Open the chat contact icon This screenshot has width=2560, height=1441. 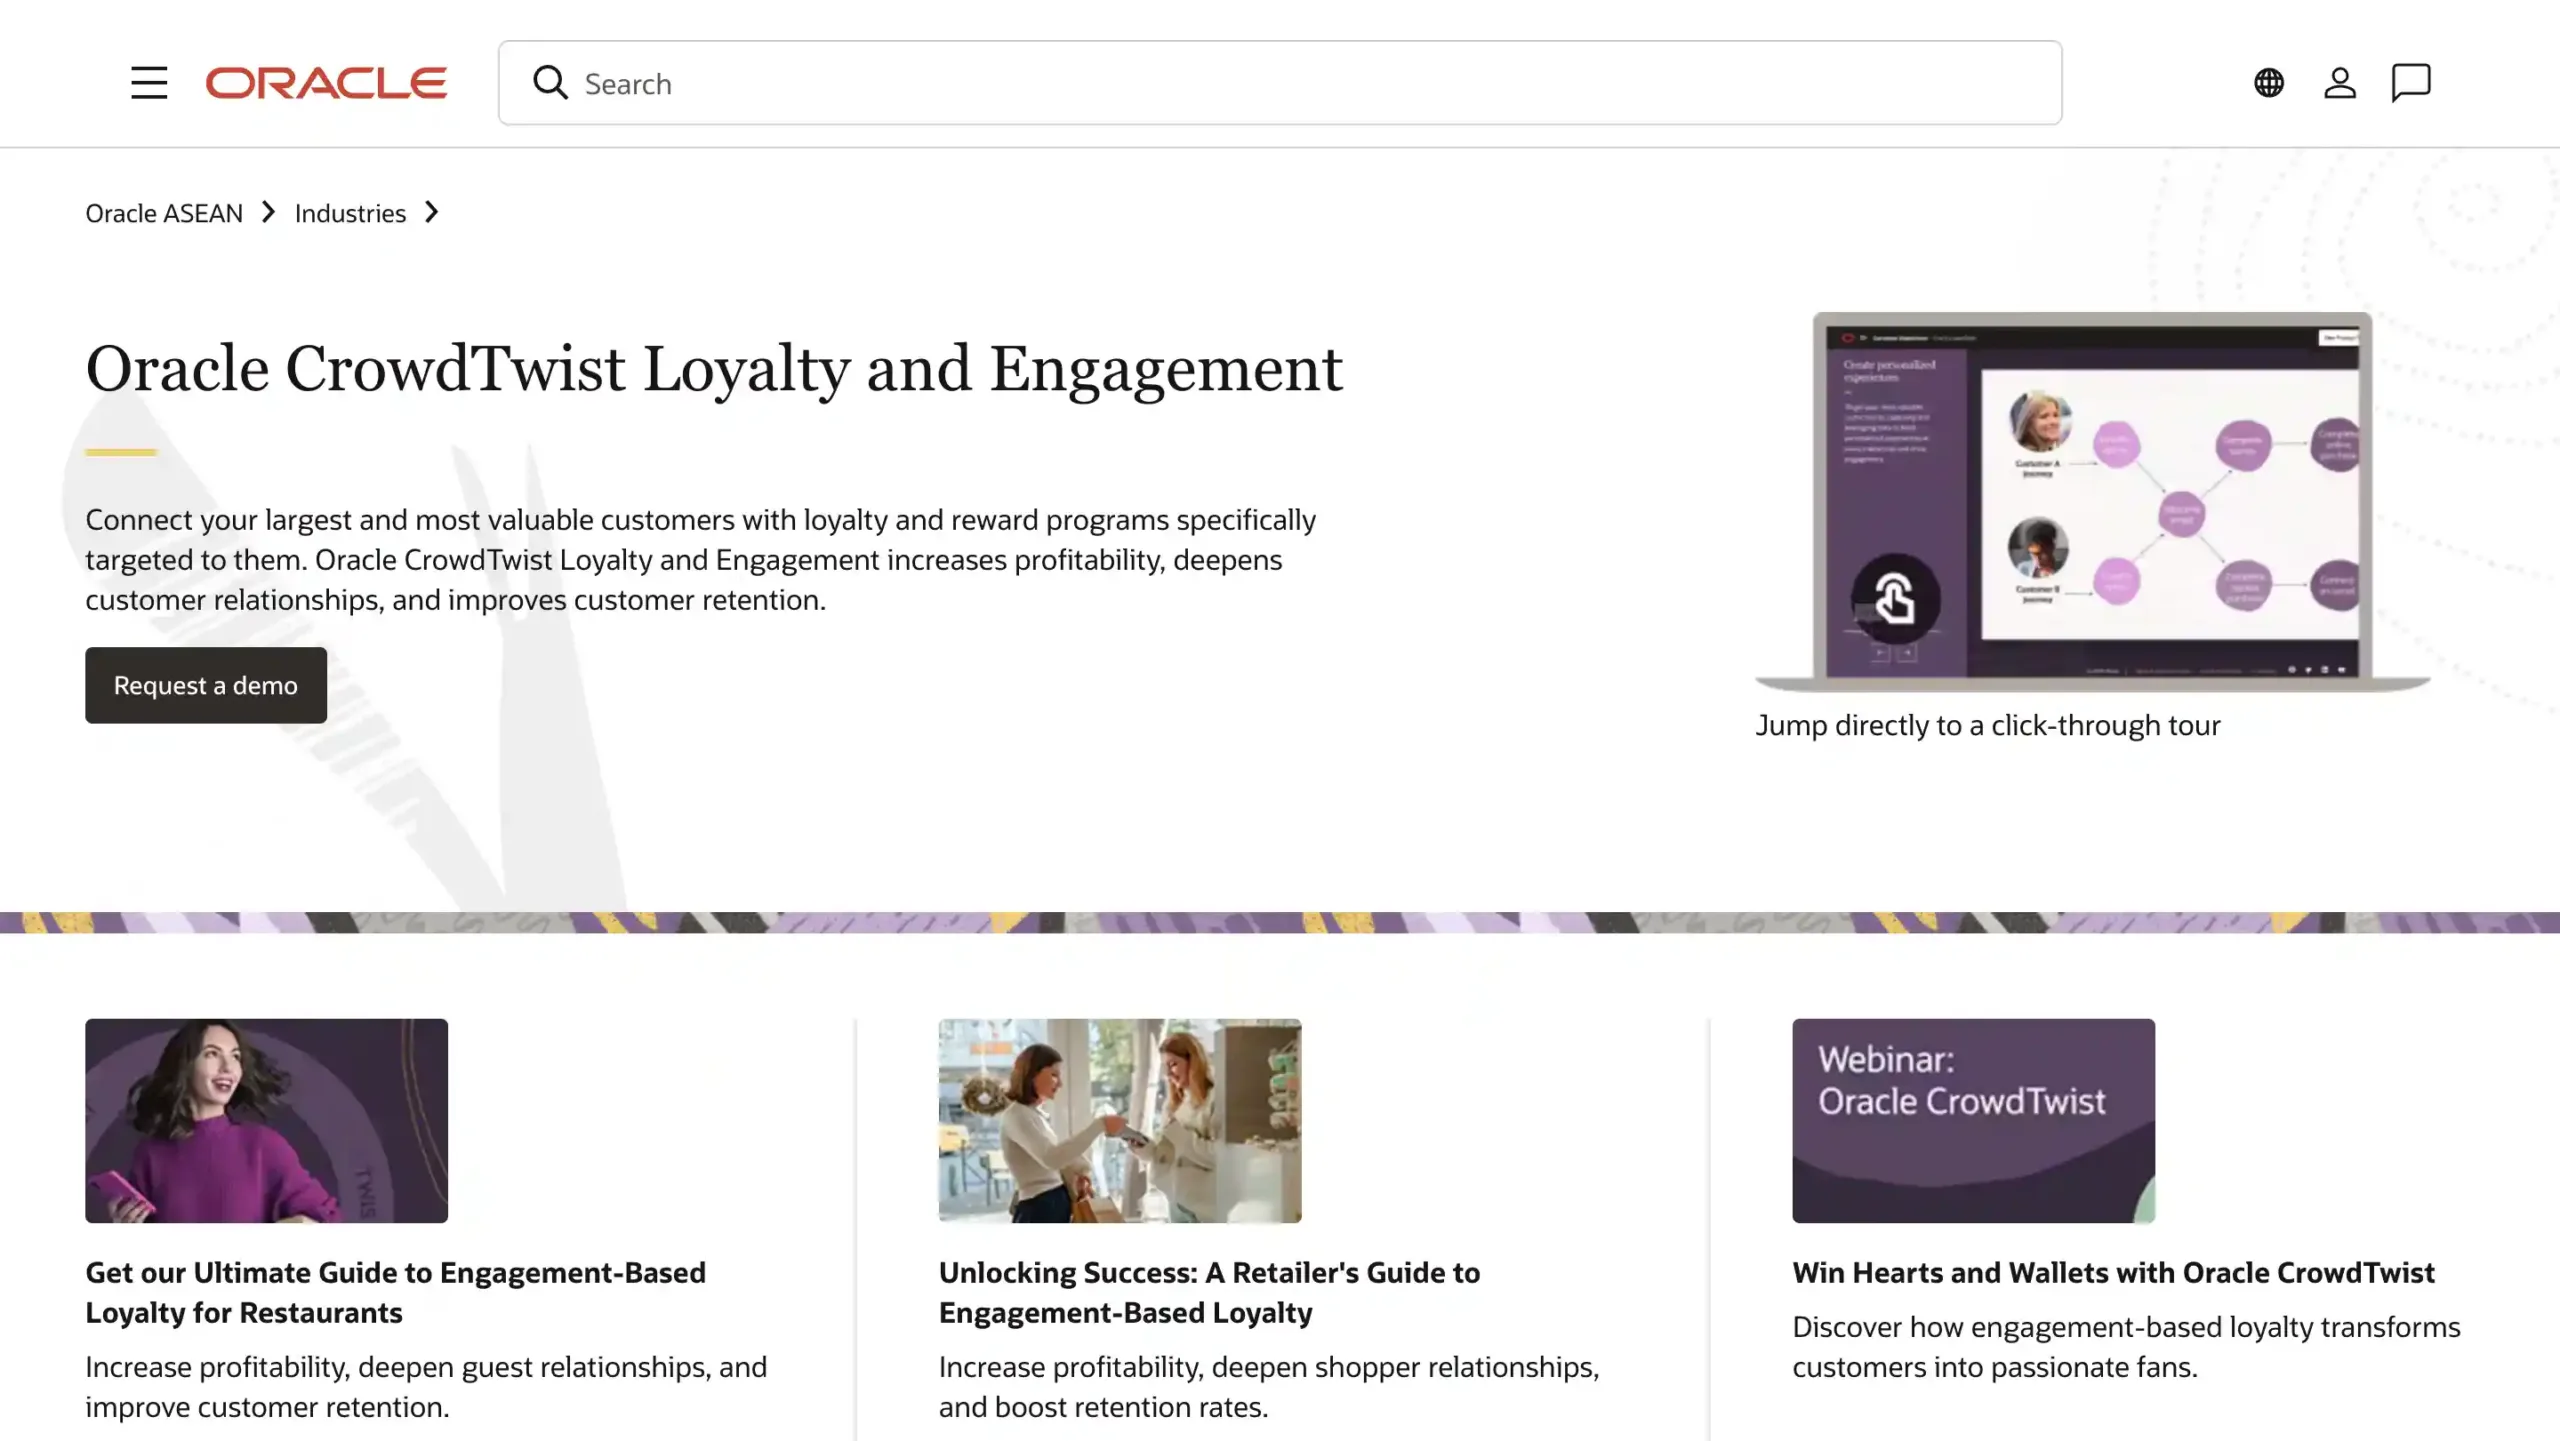pos(2410,82)
